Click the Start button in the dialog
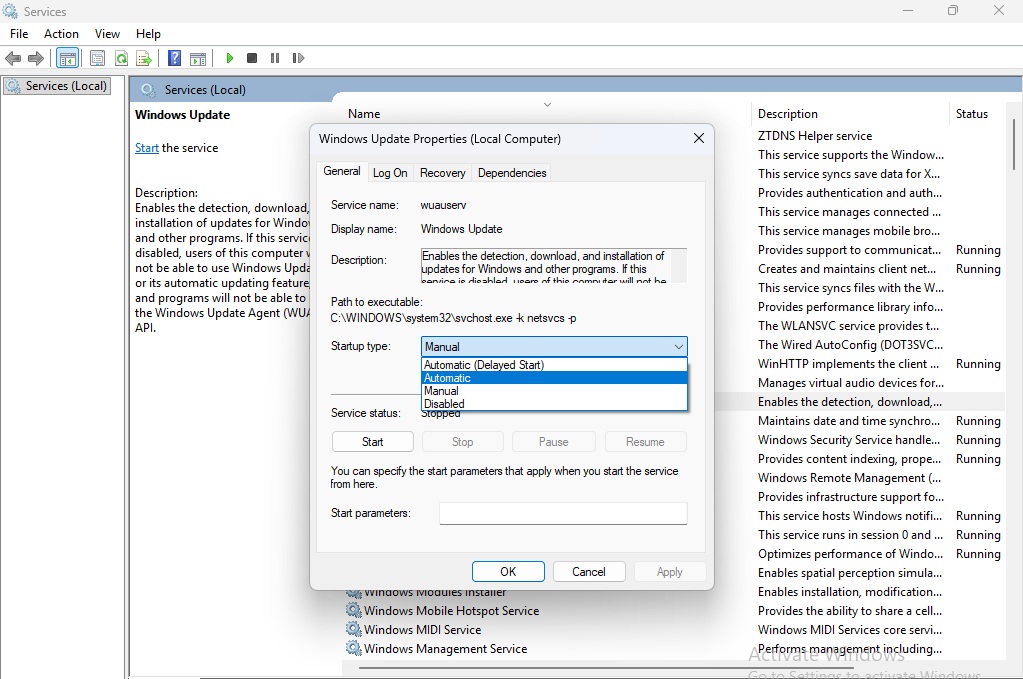 point(373,442)
